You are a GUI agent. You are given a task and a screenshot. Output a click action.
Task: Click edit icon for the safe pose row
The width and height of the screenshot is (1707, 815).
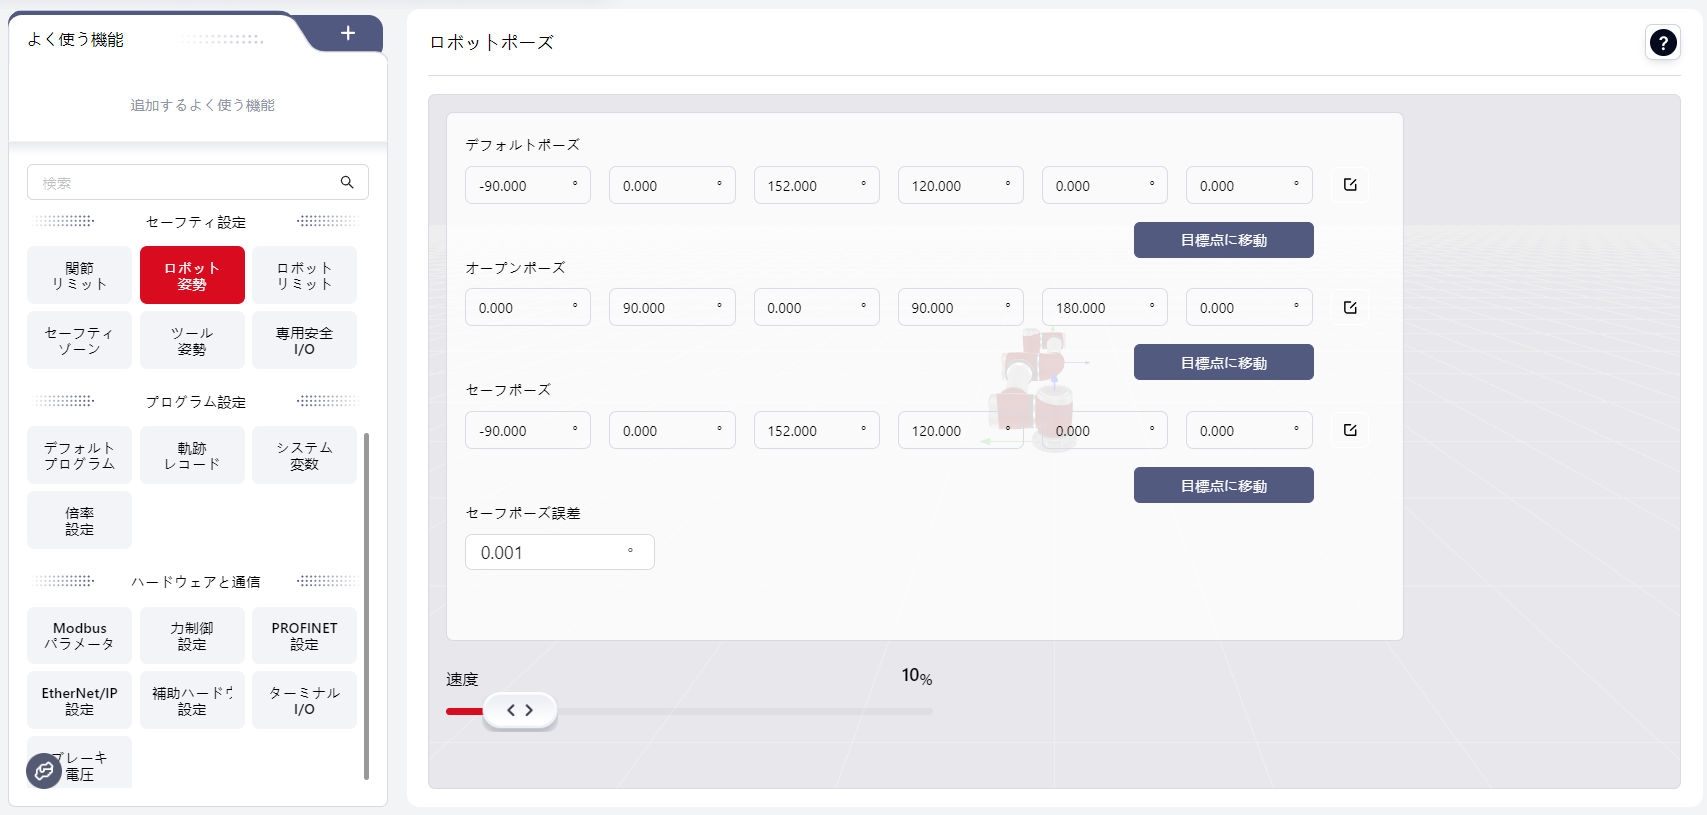tap(1350, 430)
